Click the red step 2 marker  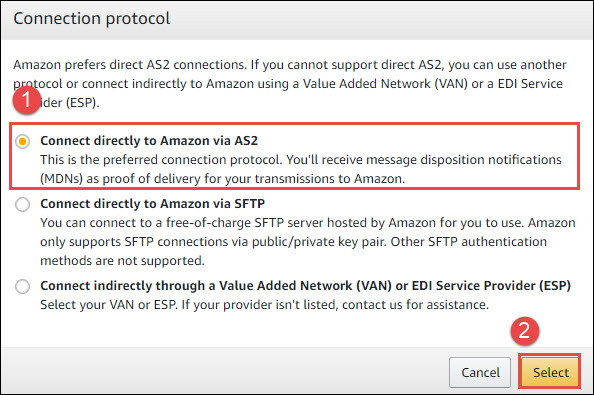tap(525, 331)
